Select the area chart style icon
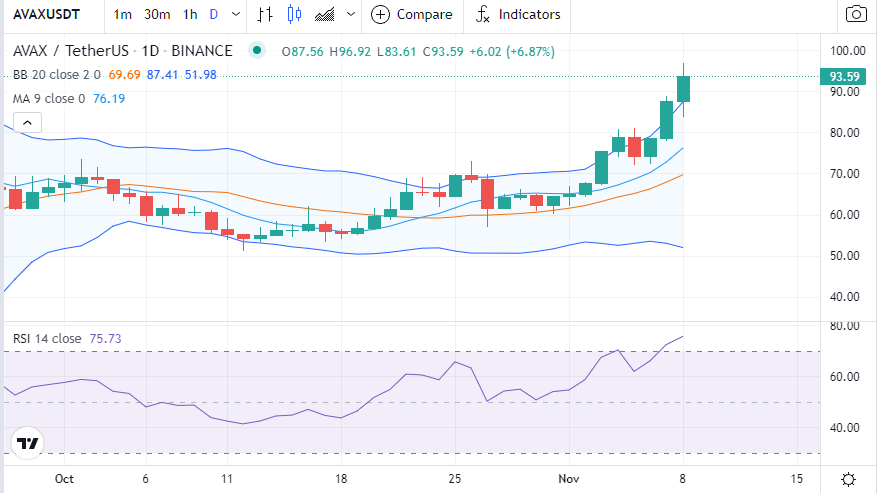The image size is (885, 493). tap(325, 14)
